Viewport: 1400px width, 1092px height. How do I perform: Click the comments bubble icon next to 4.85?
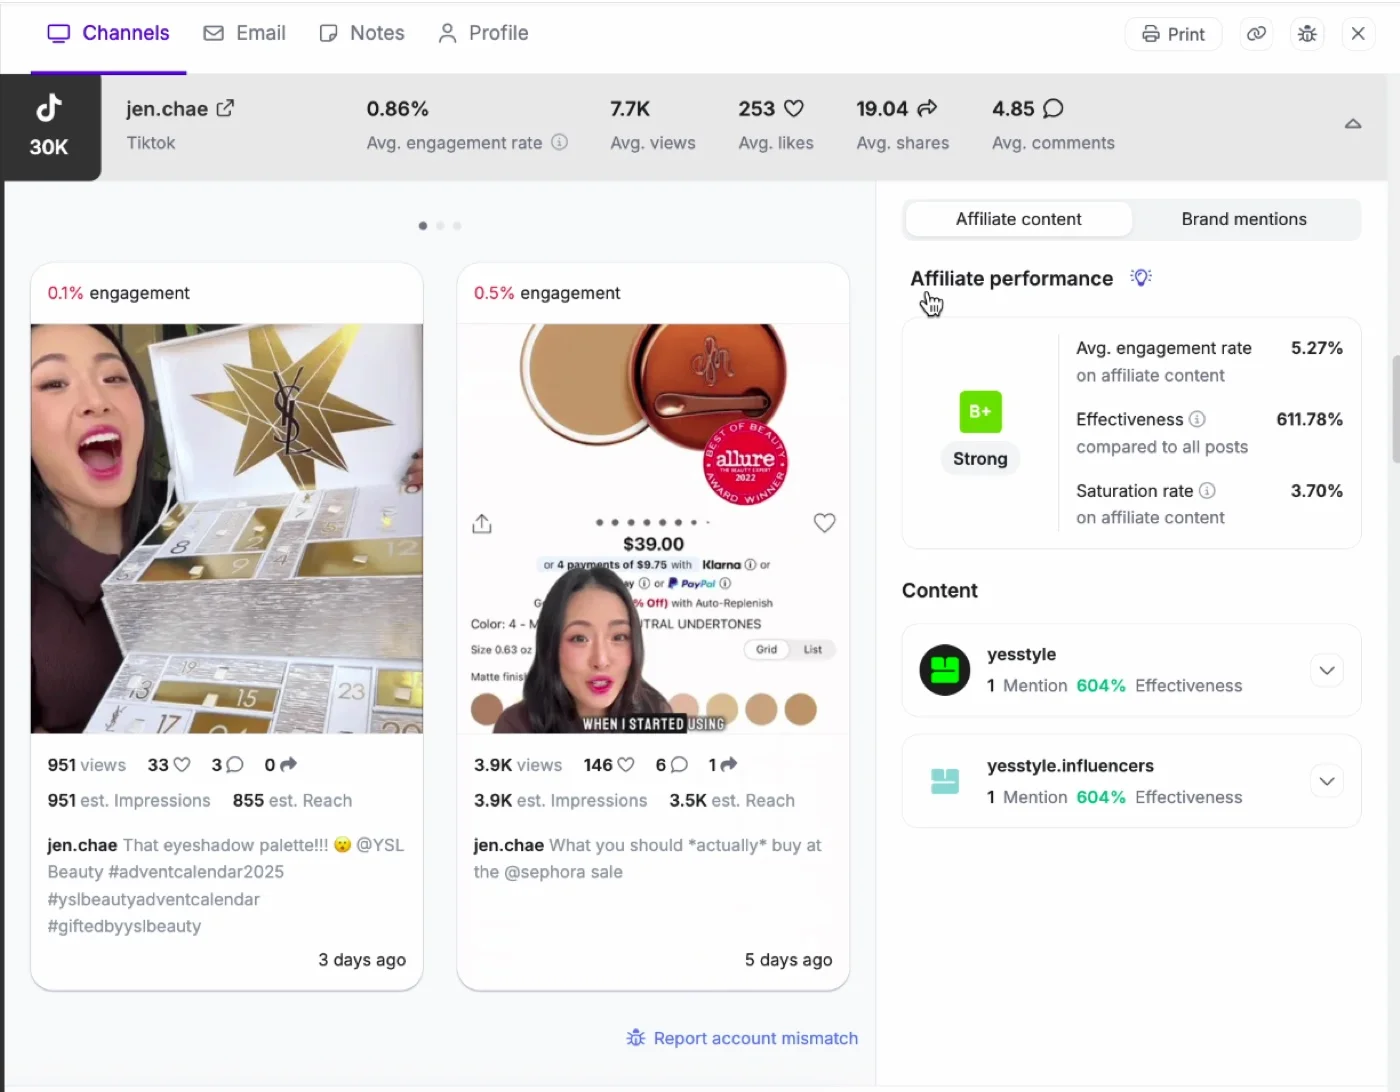click(x=1053, y=108)
